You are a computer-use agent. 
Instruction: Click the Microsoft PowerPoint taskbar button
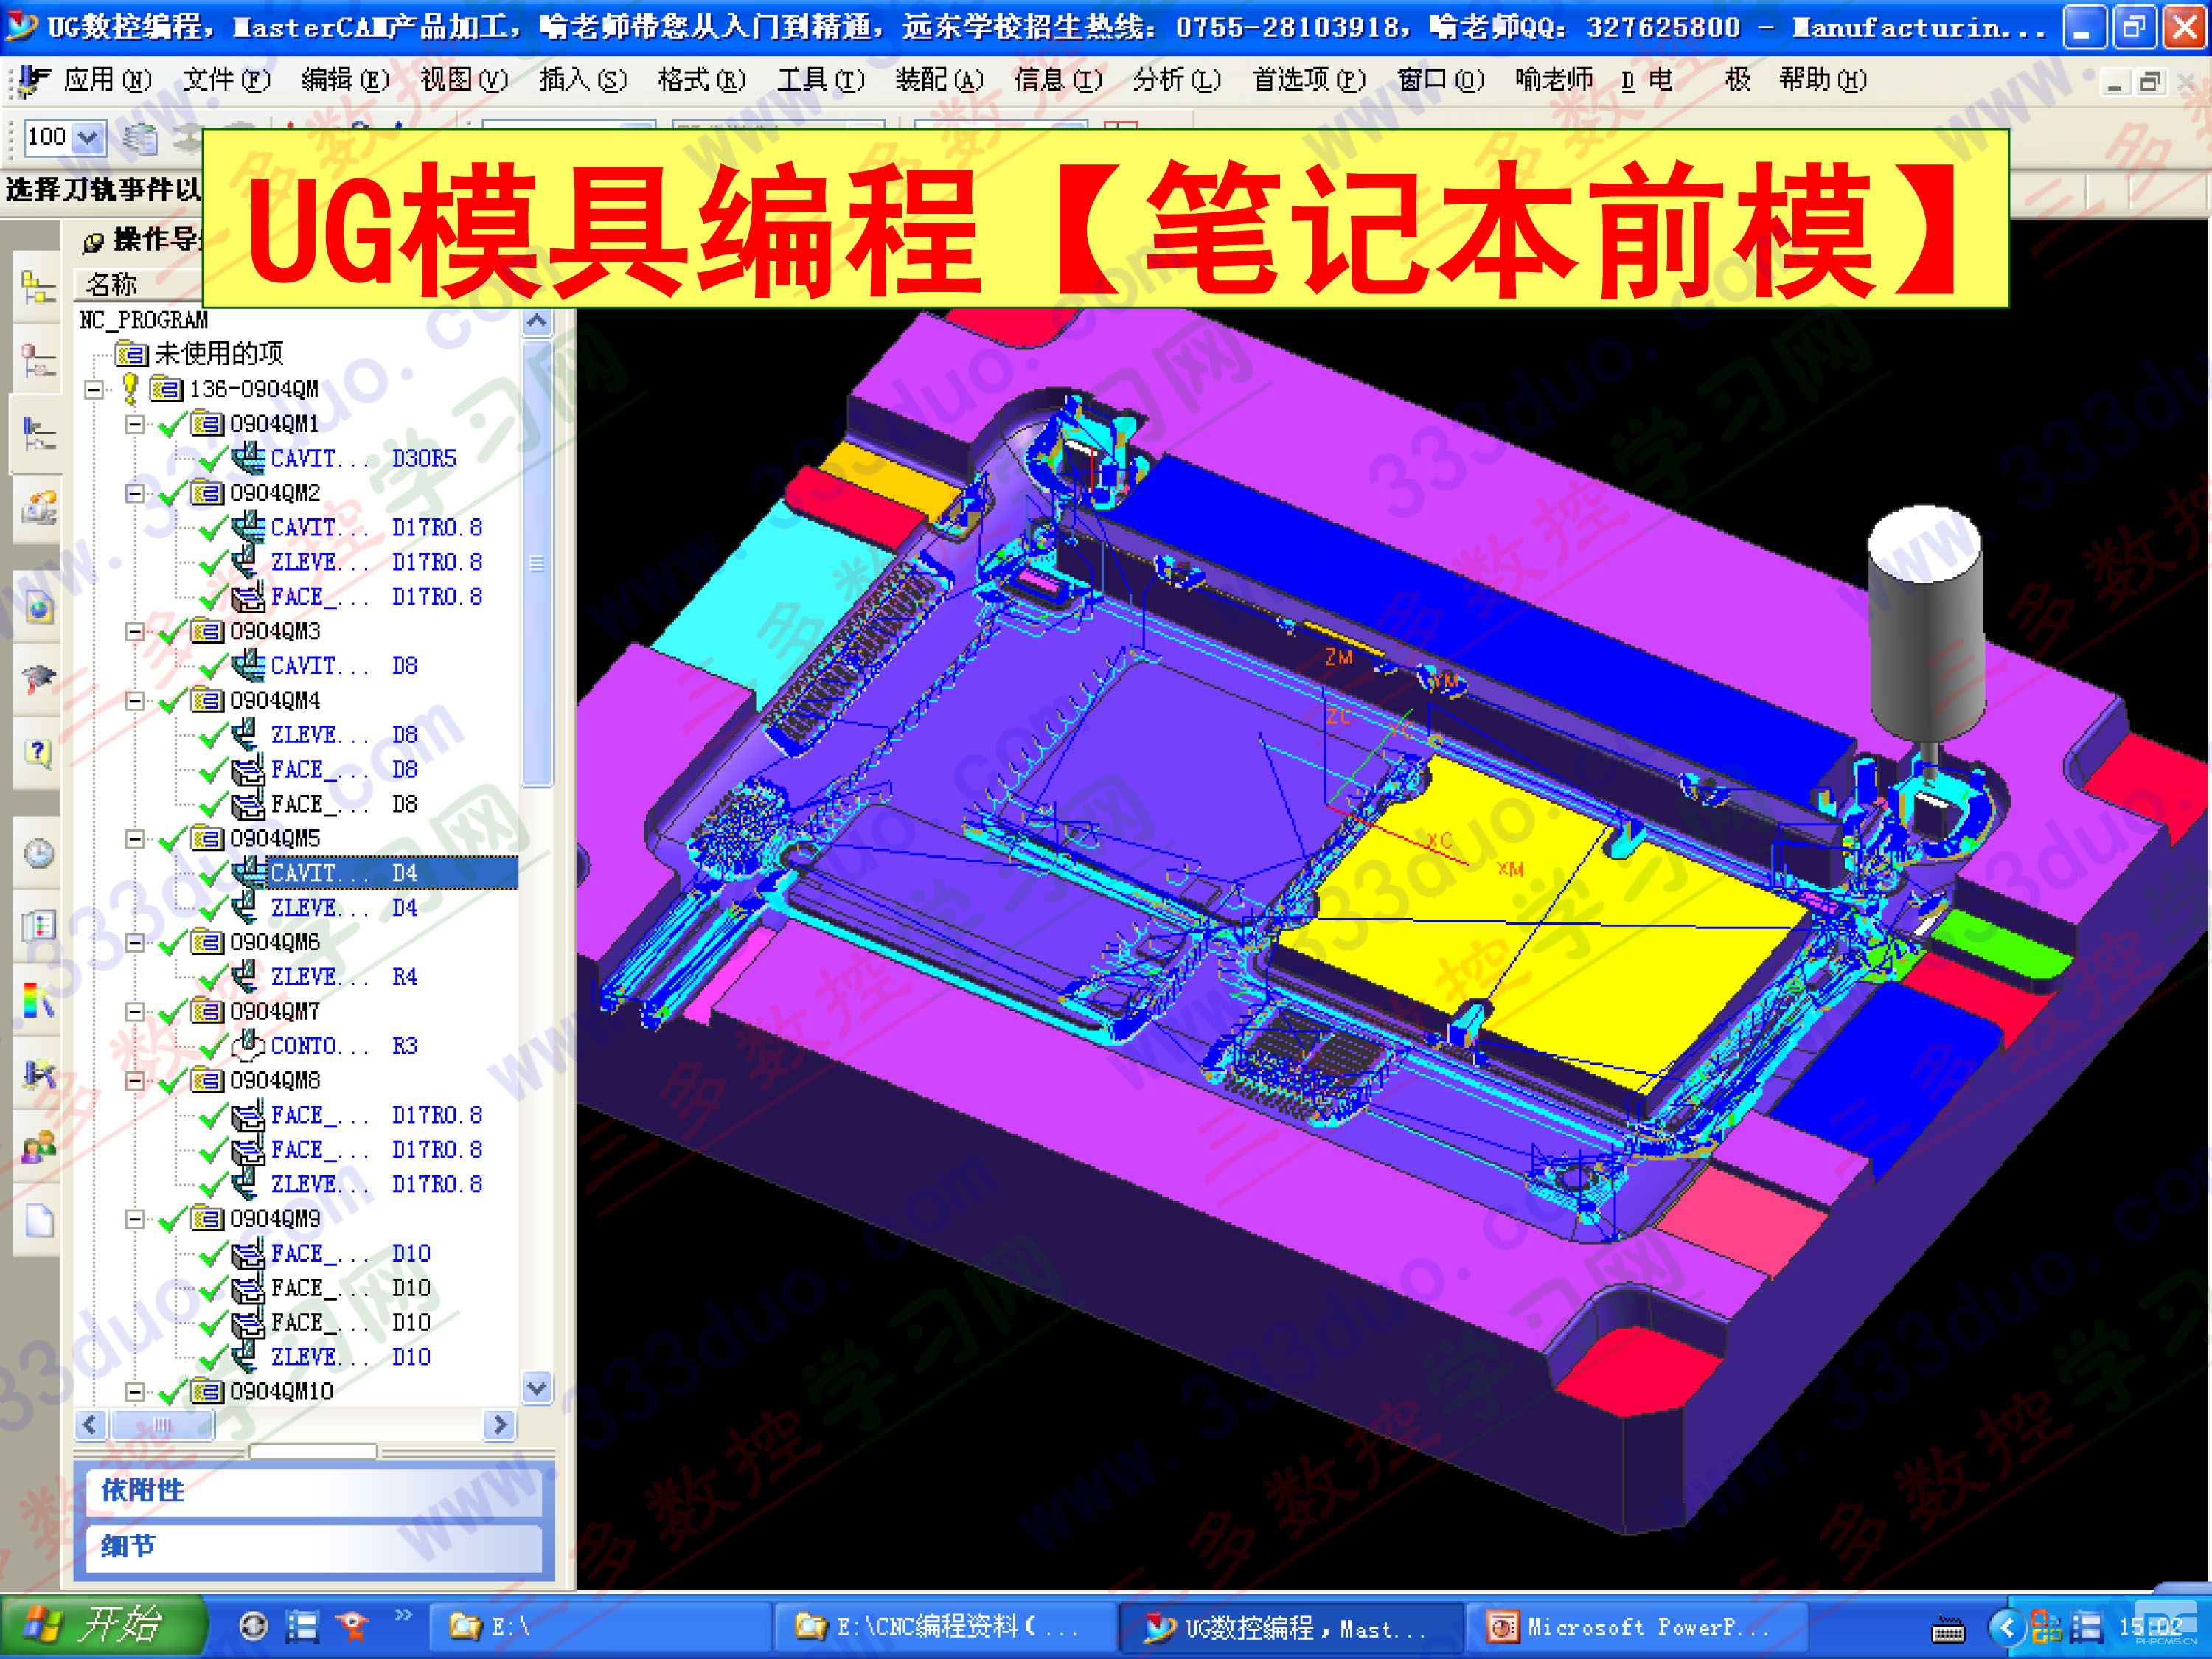[x=1637, y=1628]
